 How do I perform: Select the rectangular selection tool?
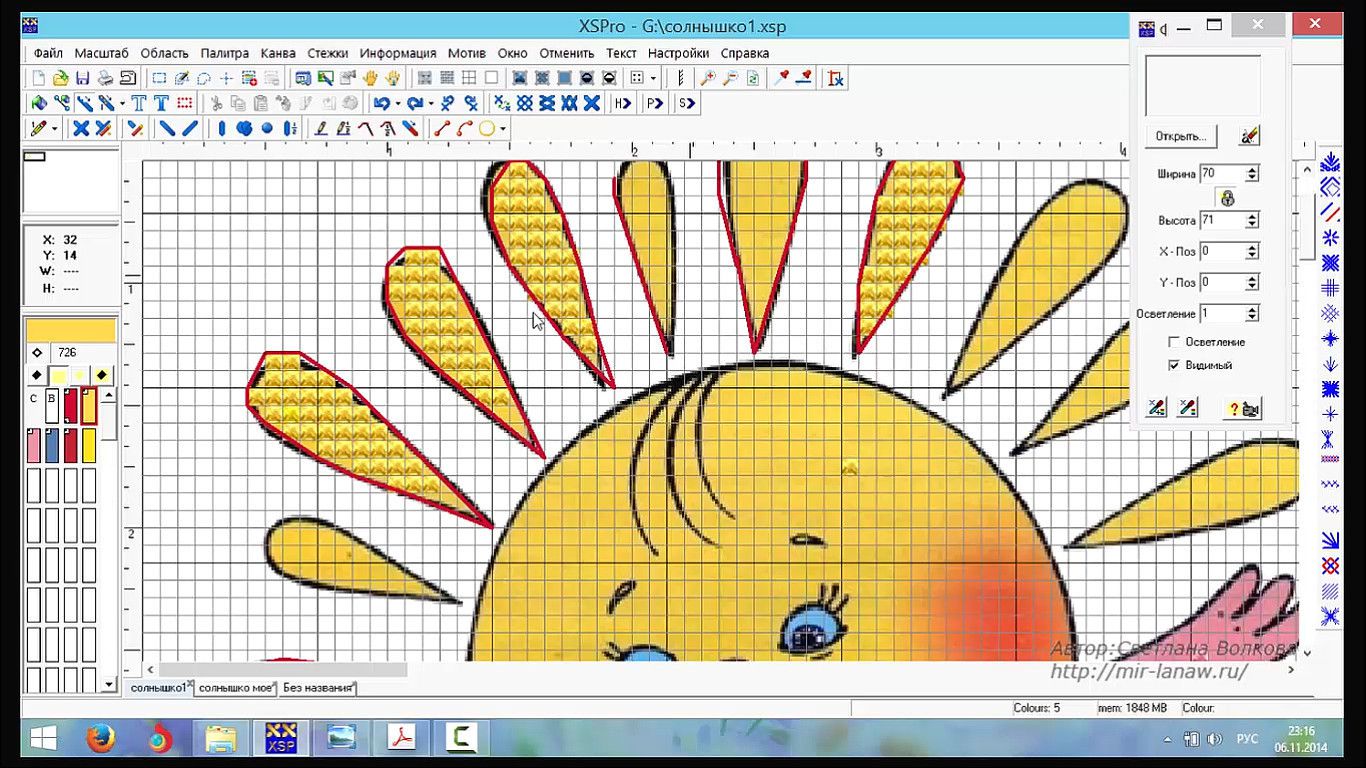(159, 78)
